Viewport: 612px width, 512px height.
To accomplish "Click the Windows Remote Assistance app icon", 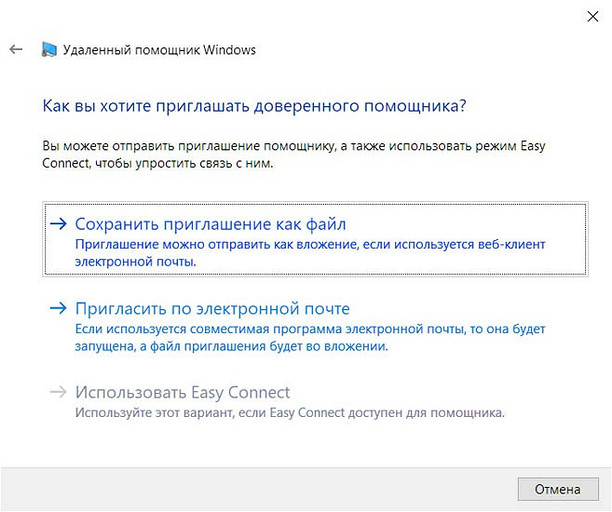I will point(49,49).
